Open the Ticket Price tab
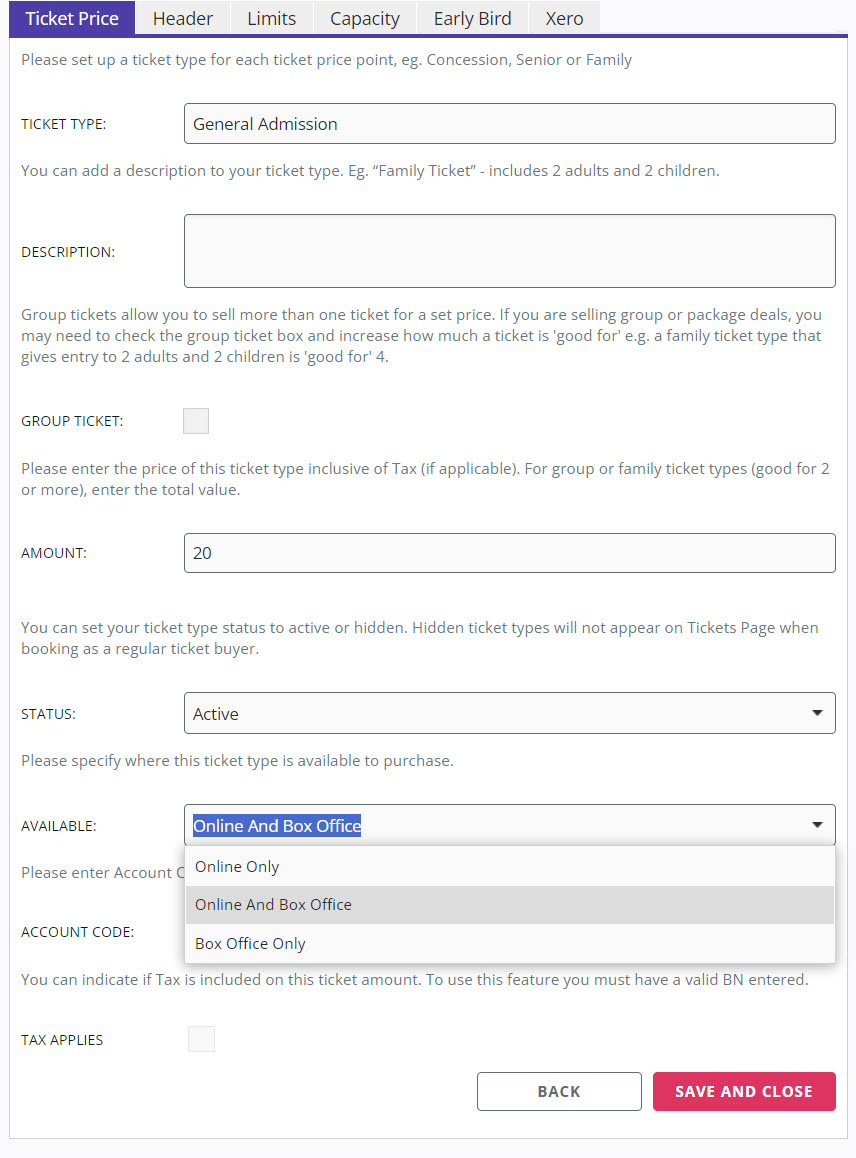Image resolution: width=856 pixels, height=1158 pixels. point(72,18)
